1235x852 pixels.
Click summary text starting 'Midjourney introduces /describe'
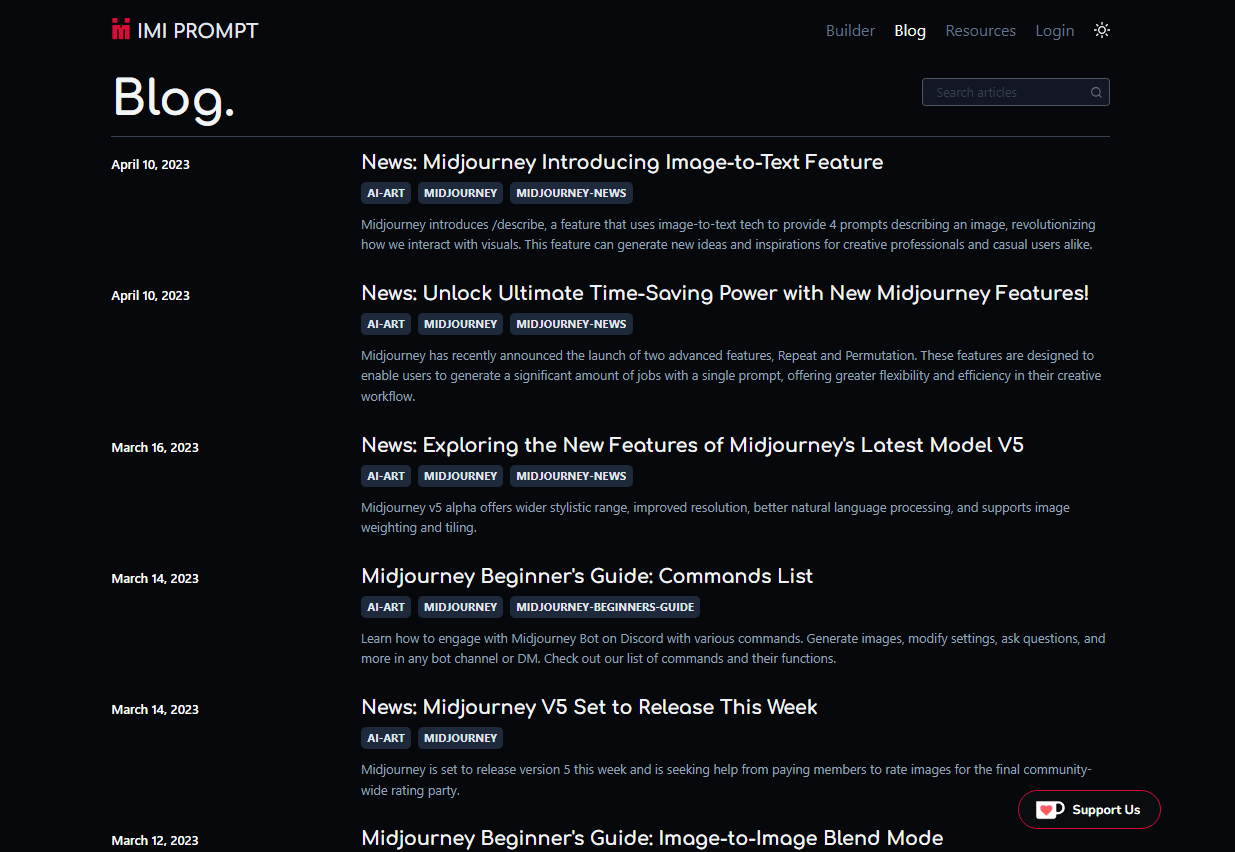(728, 235)
